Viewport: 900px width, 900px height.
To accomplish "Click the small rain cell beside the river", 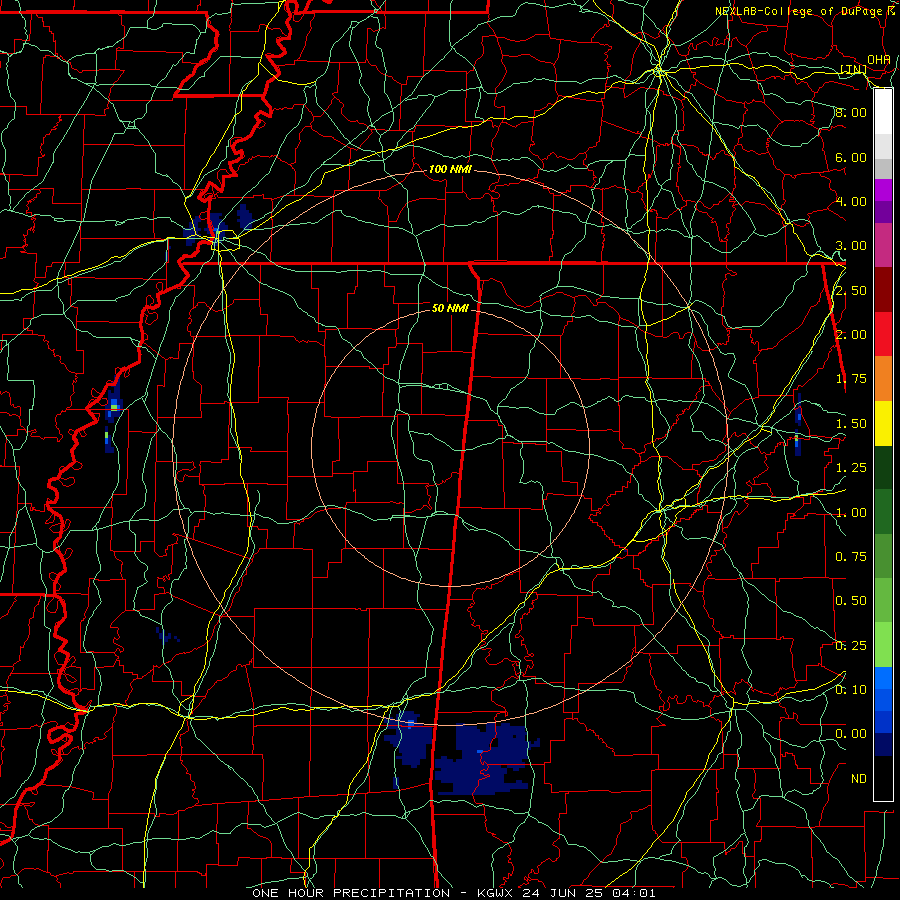I will (113, 405).
